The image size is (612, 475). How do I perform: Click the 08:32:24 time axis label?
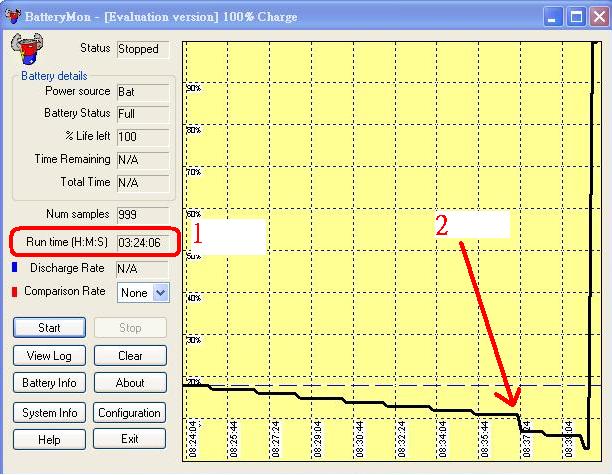(402, 439)
